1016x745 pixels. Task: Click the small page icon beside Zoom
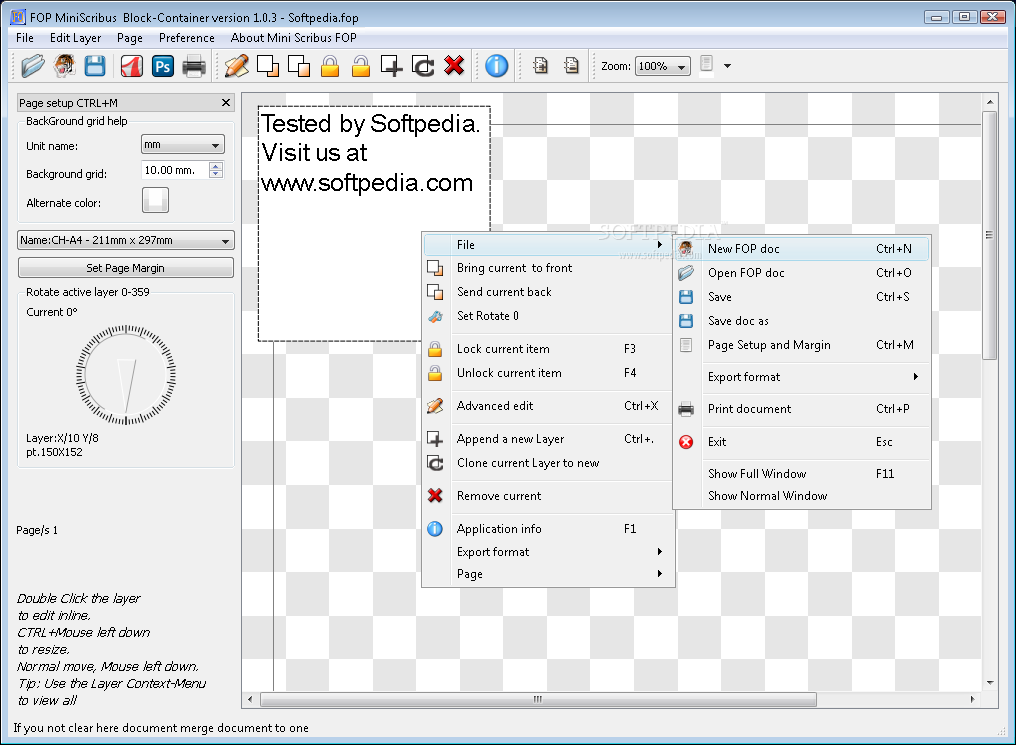pos(706,63)
